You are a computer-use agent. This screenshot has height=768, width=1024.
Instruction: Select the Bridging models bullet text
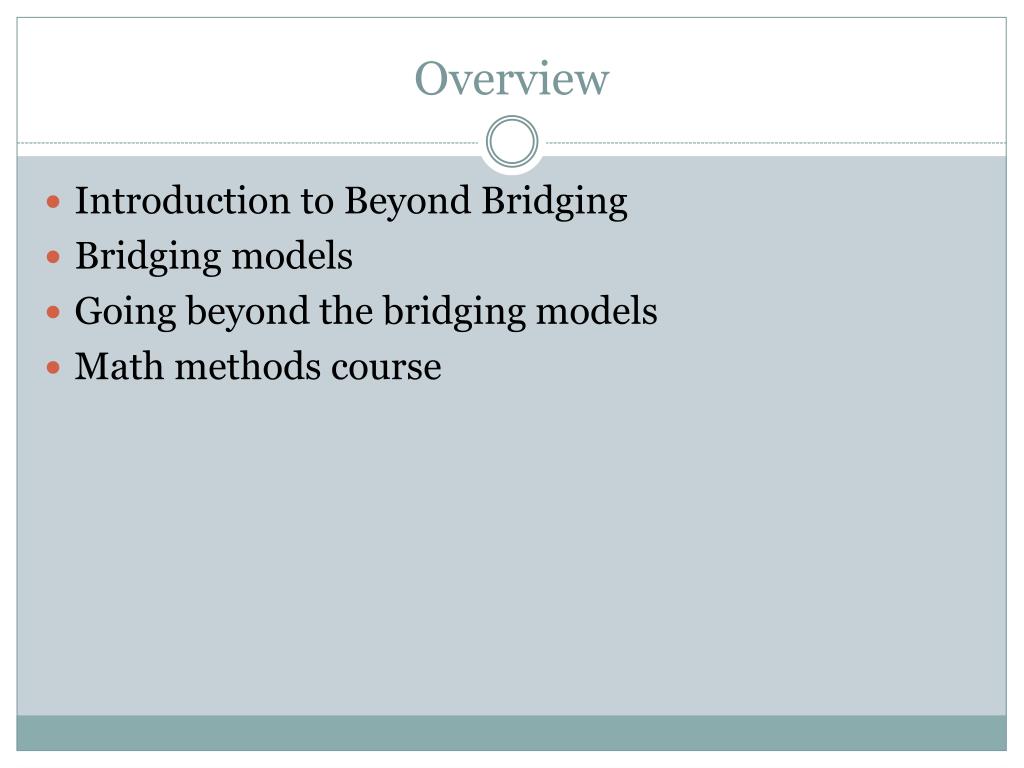click(x=214, y=256)
